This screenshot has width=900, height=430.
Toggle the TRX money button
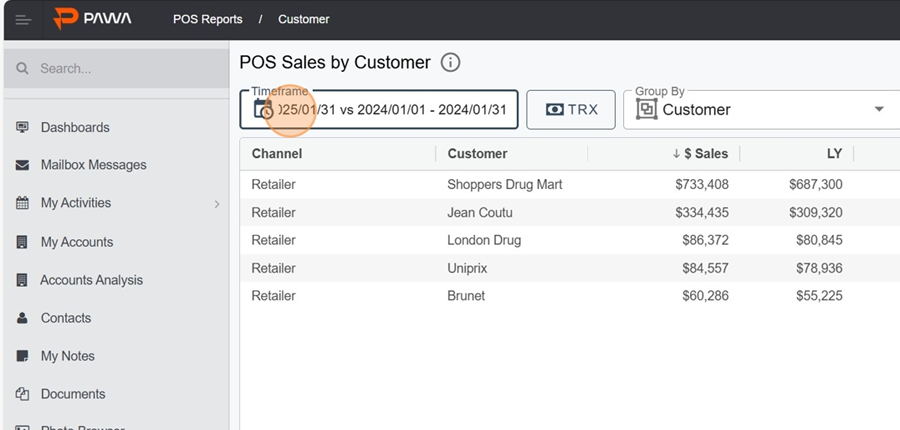point(571,110)
